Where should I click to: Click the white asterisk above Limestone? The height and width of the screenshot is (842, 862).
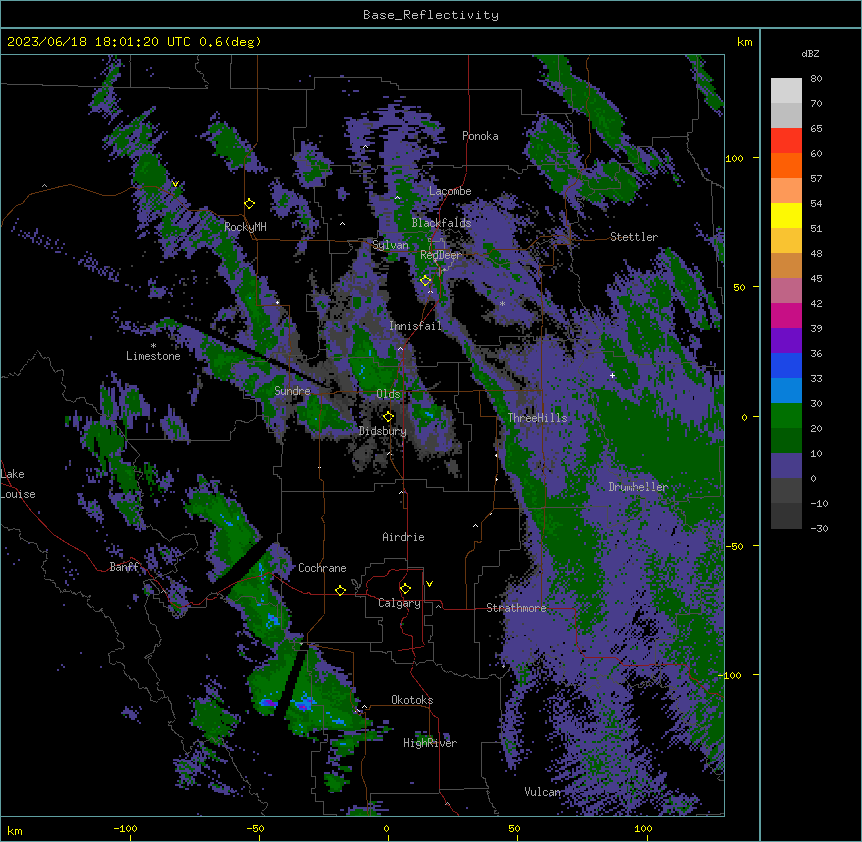tap(153, 346)
